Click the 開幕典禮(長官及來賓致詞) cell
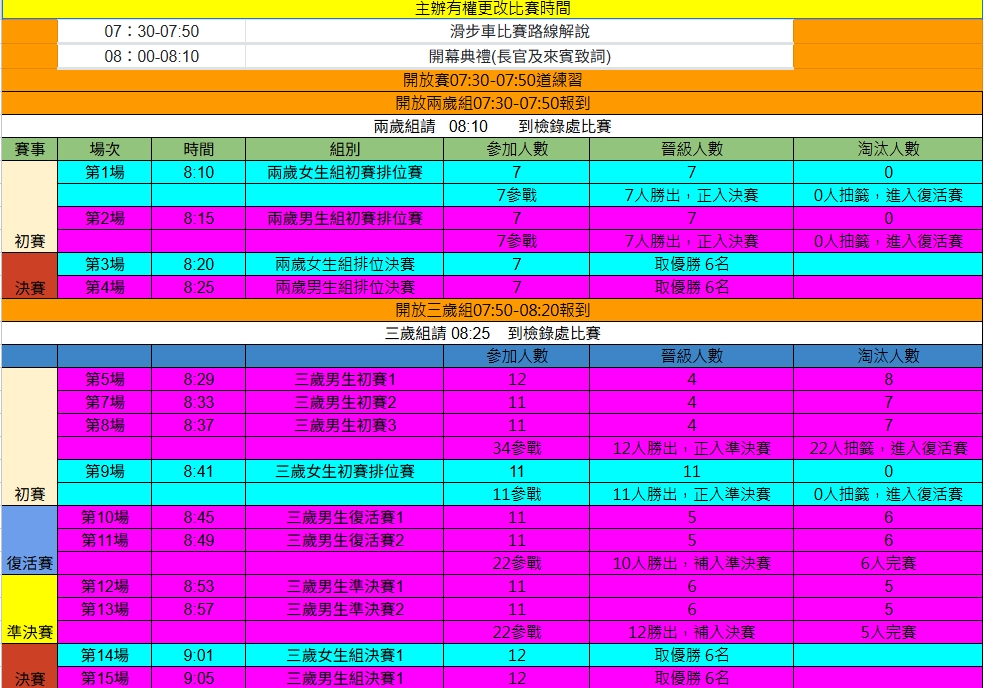 tap(519, 56)
